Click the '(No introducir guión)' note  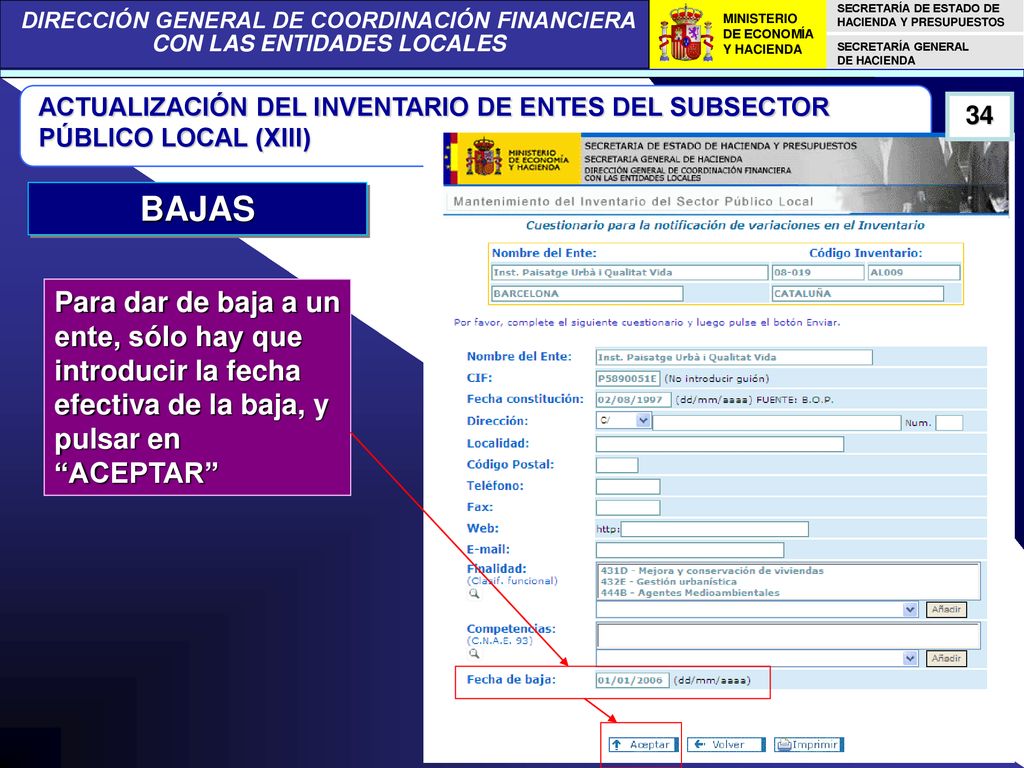point(716,379)
